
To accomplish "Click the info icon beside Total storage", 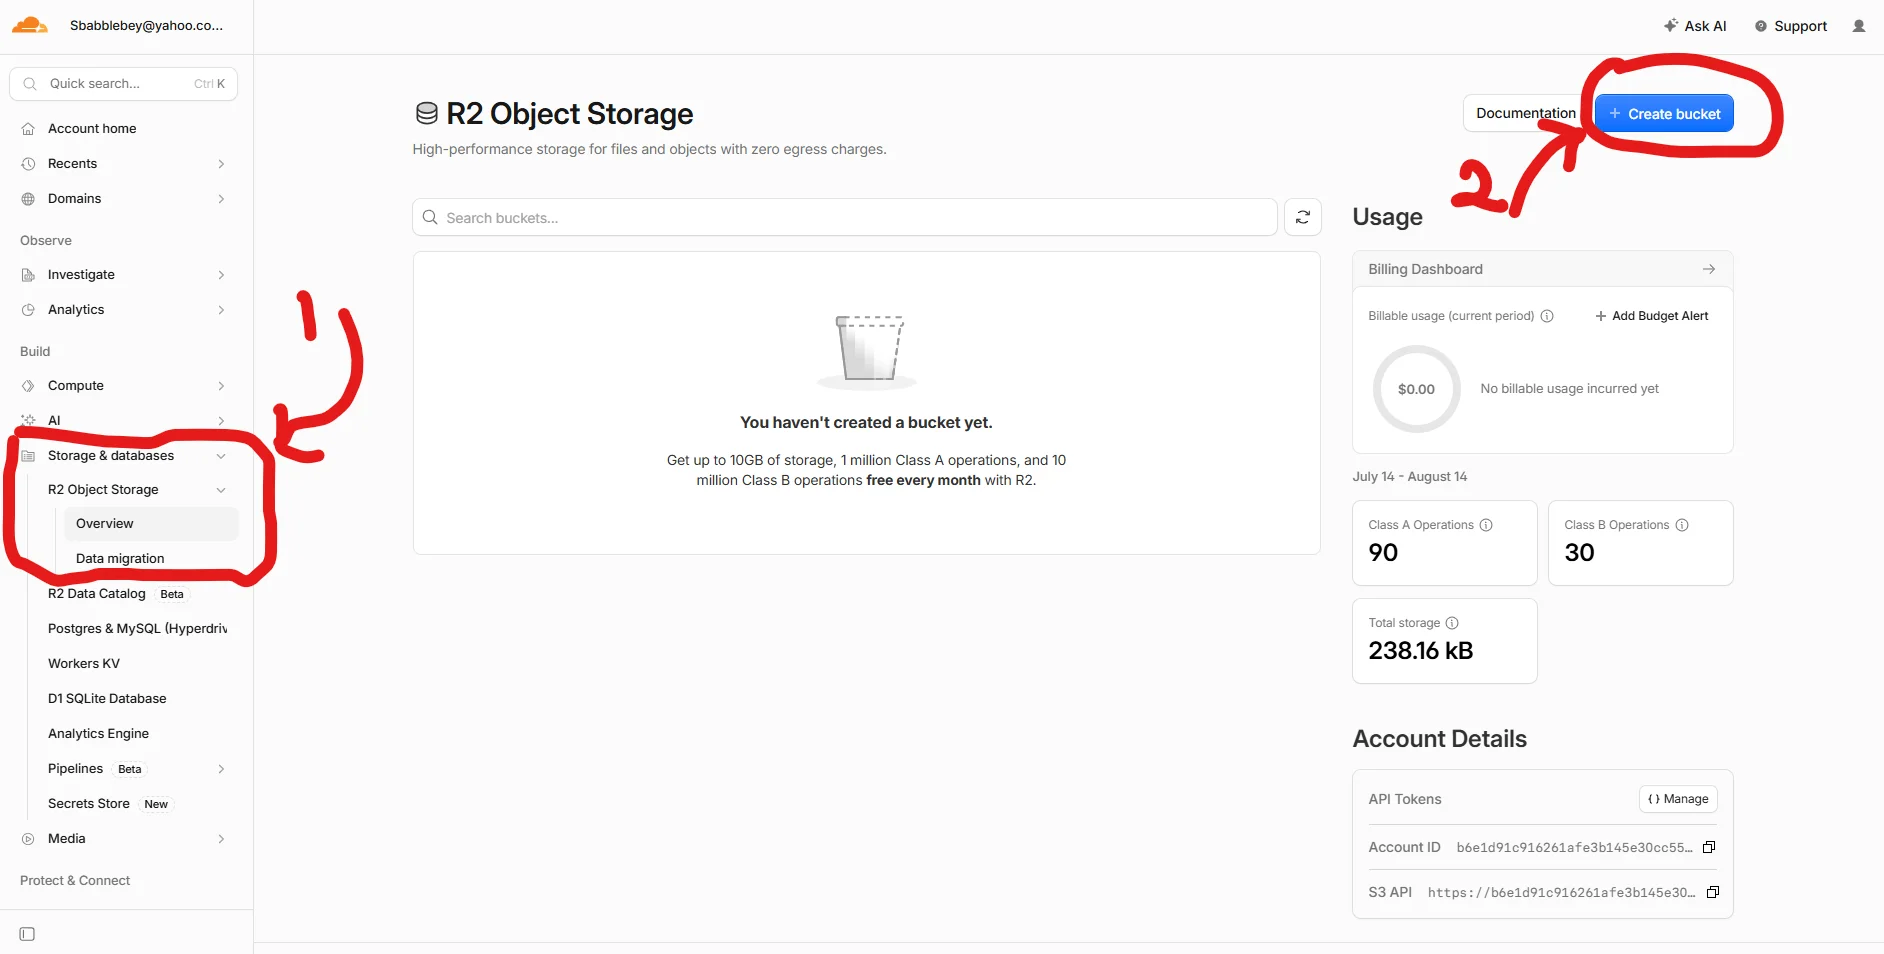I will [x=1452, y=623].
